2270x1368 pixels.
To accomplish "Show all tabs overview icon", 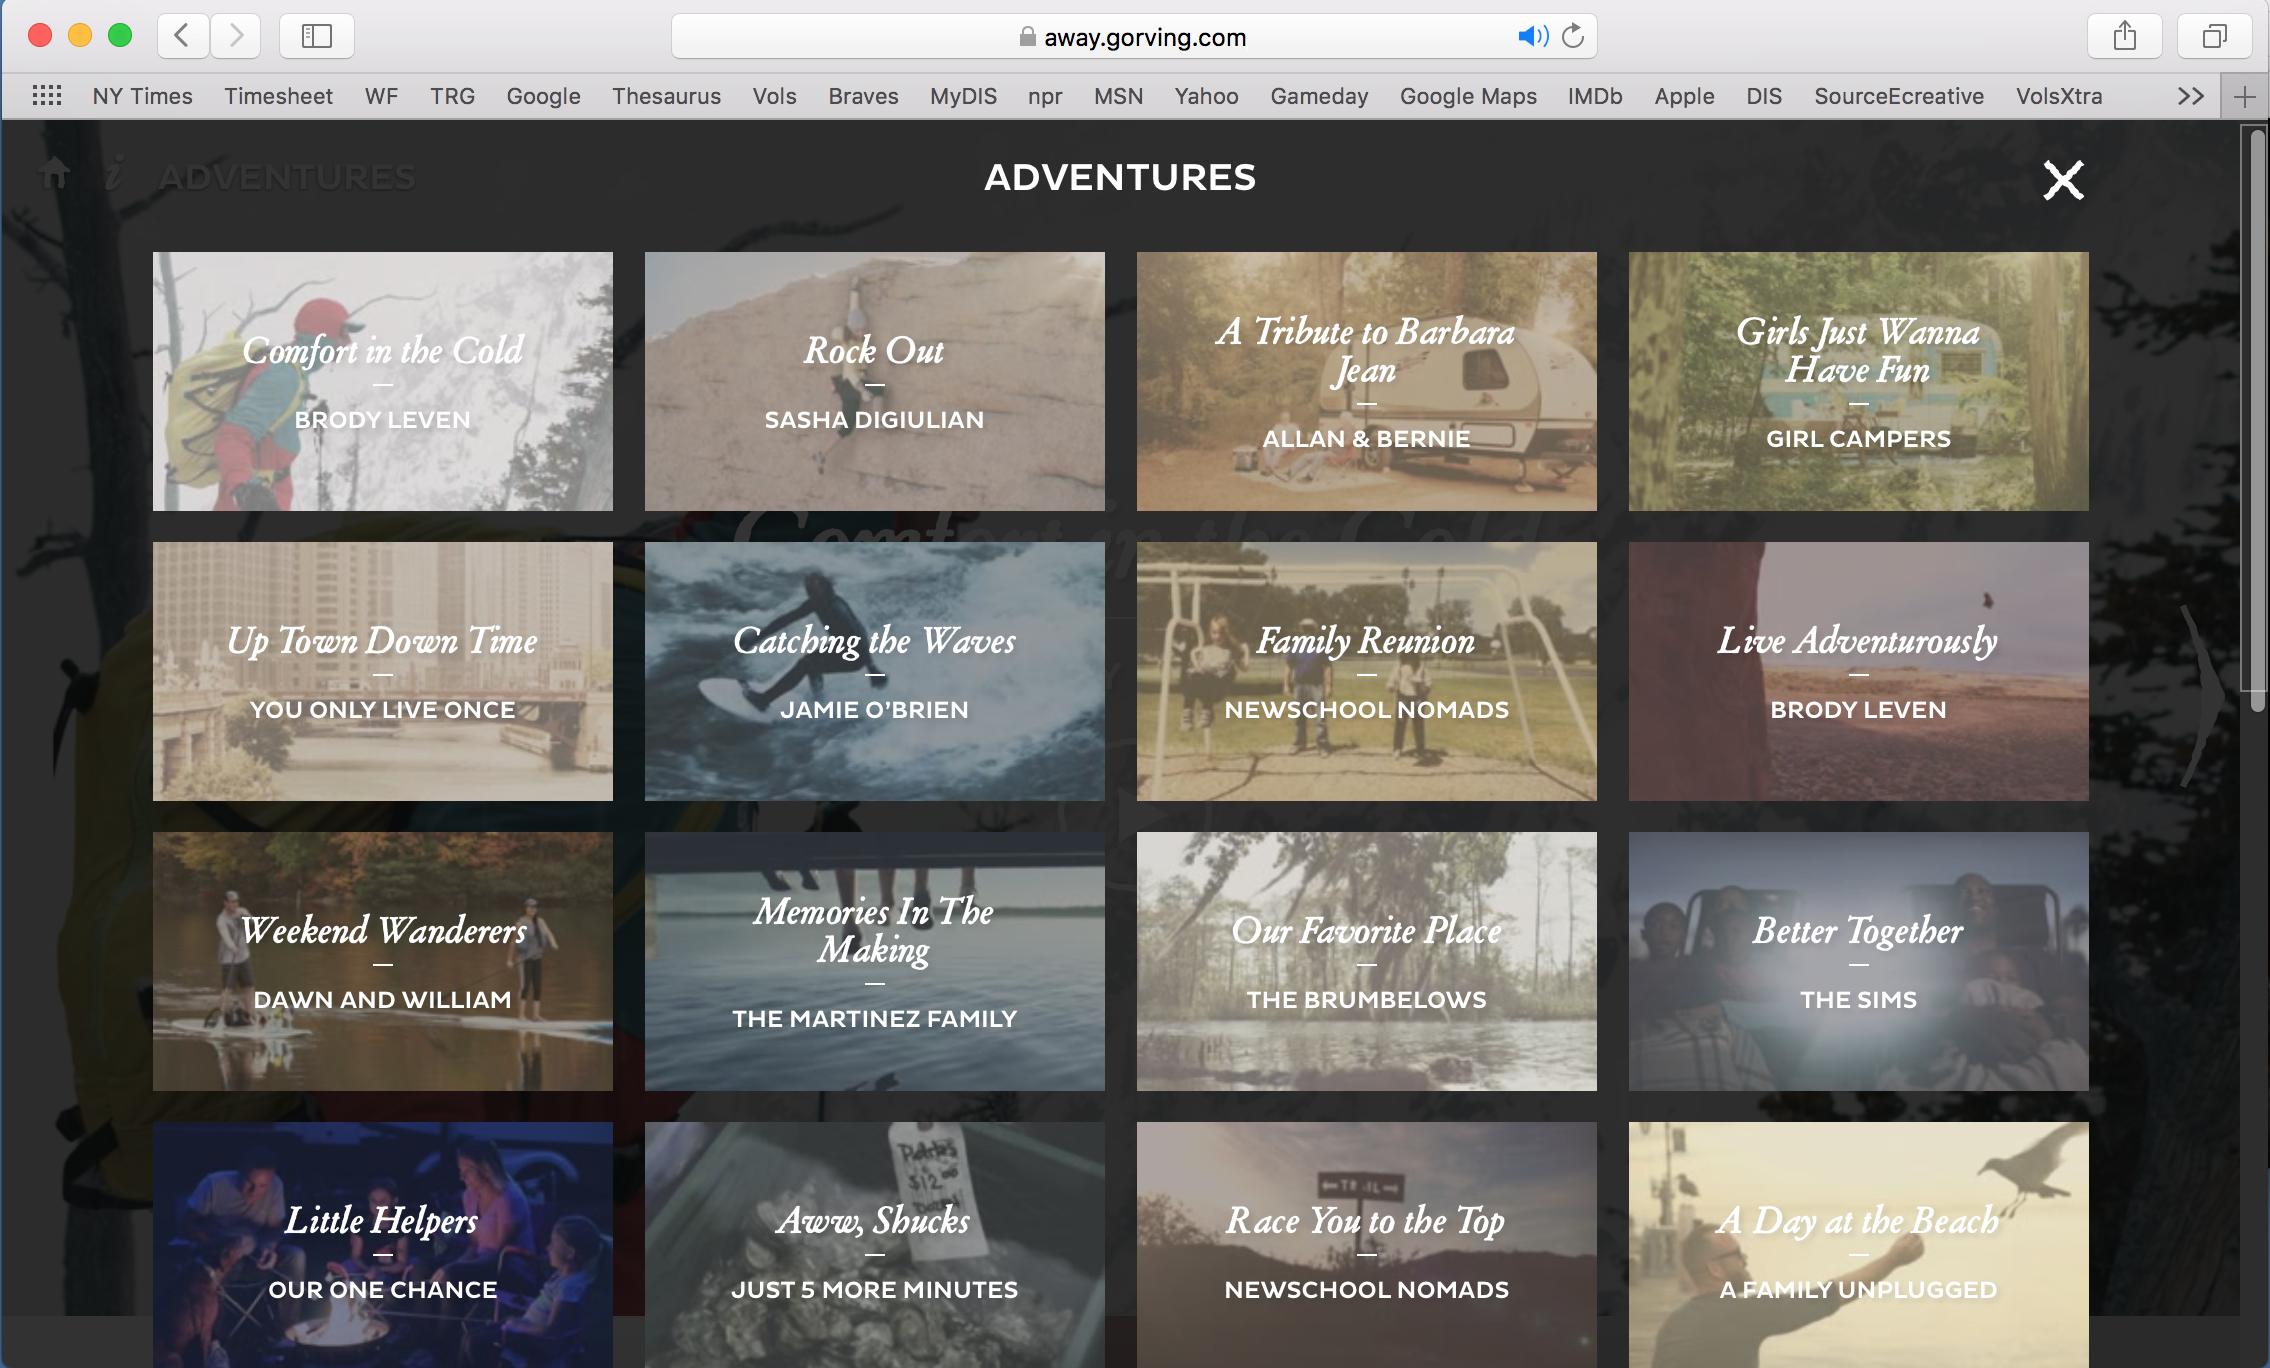I will (x=2214, y=37).
